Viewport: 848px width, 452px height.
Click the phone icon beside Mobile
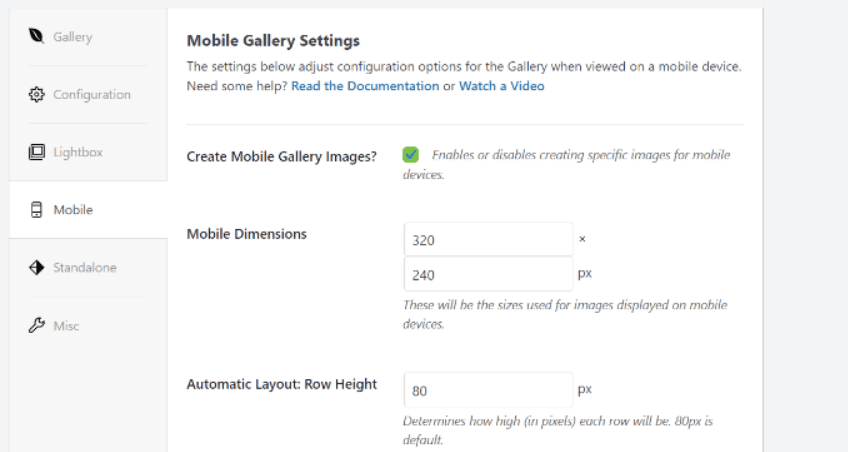point(36,210)
